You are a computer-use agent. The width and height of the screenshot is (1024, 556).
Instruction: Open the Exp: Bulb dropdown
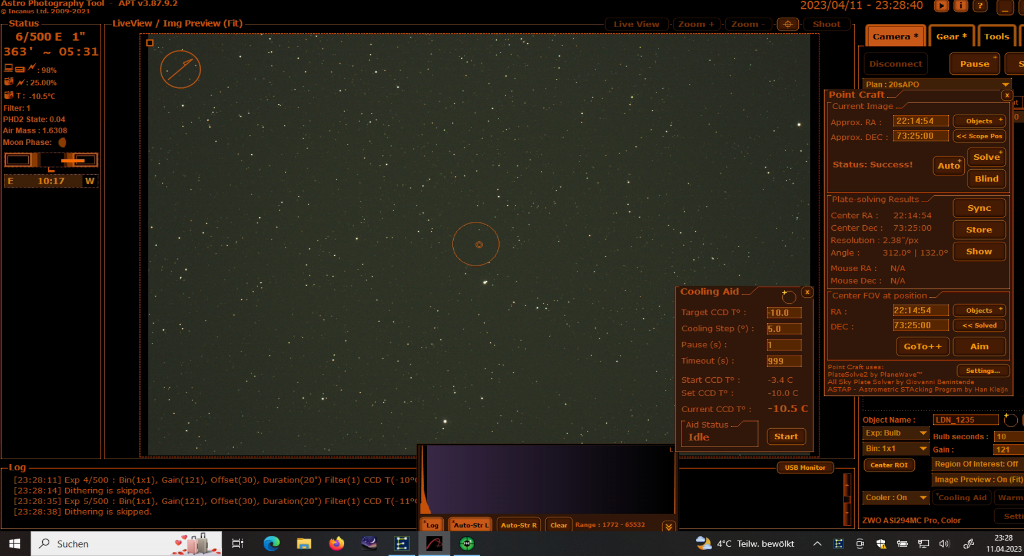923,434
